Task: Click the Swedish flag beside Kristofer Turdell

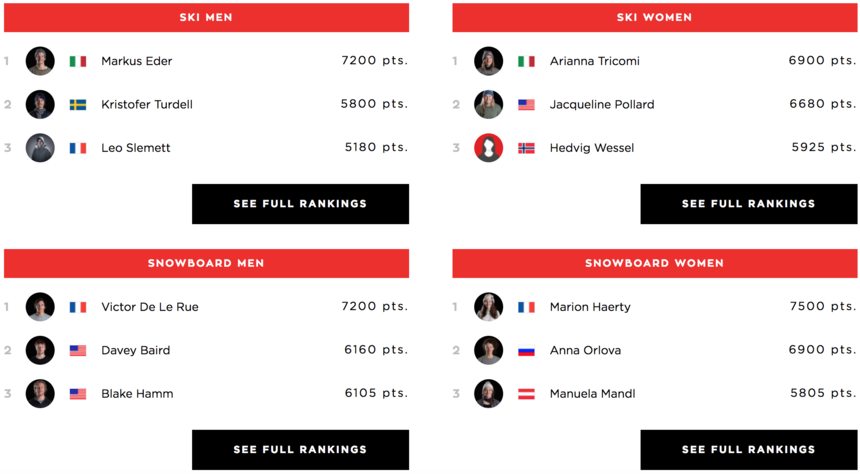Action: [78, 104]
